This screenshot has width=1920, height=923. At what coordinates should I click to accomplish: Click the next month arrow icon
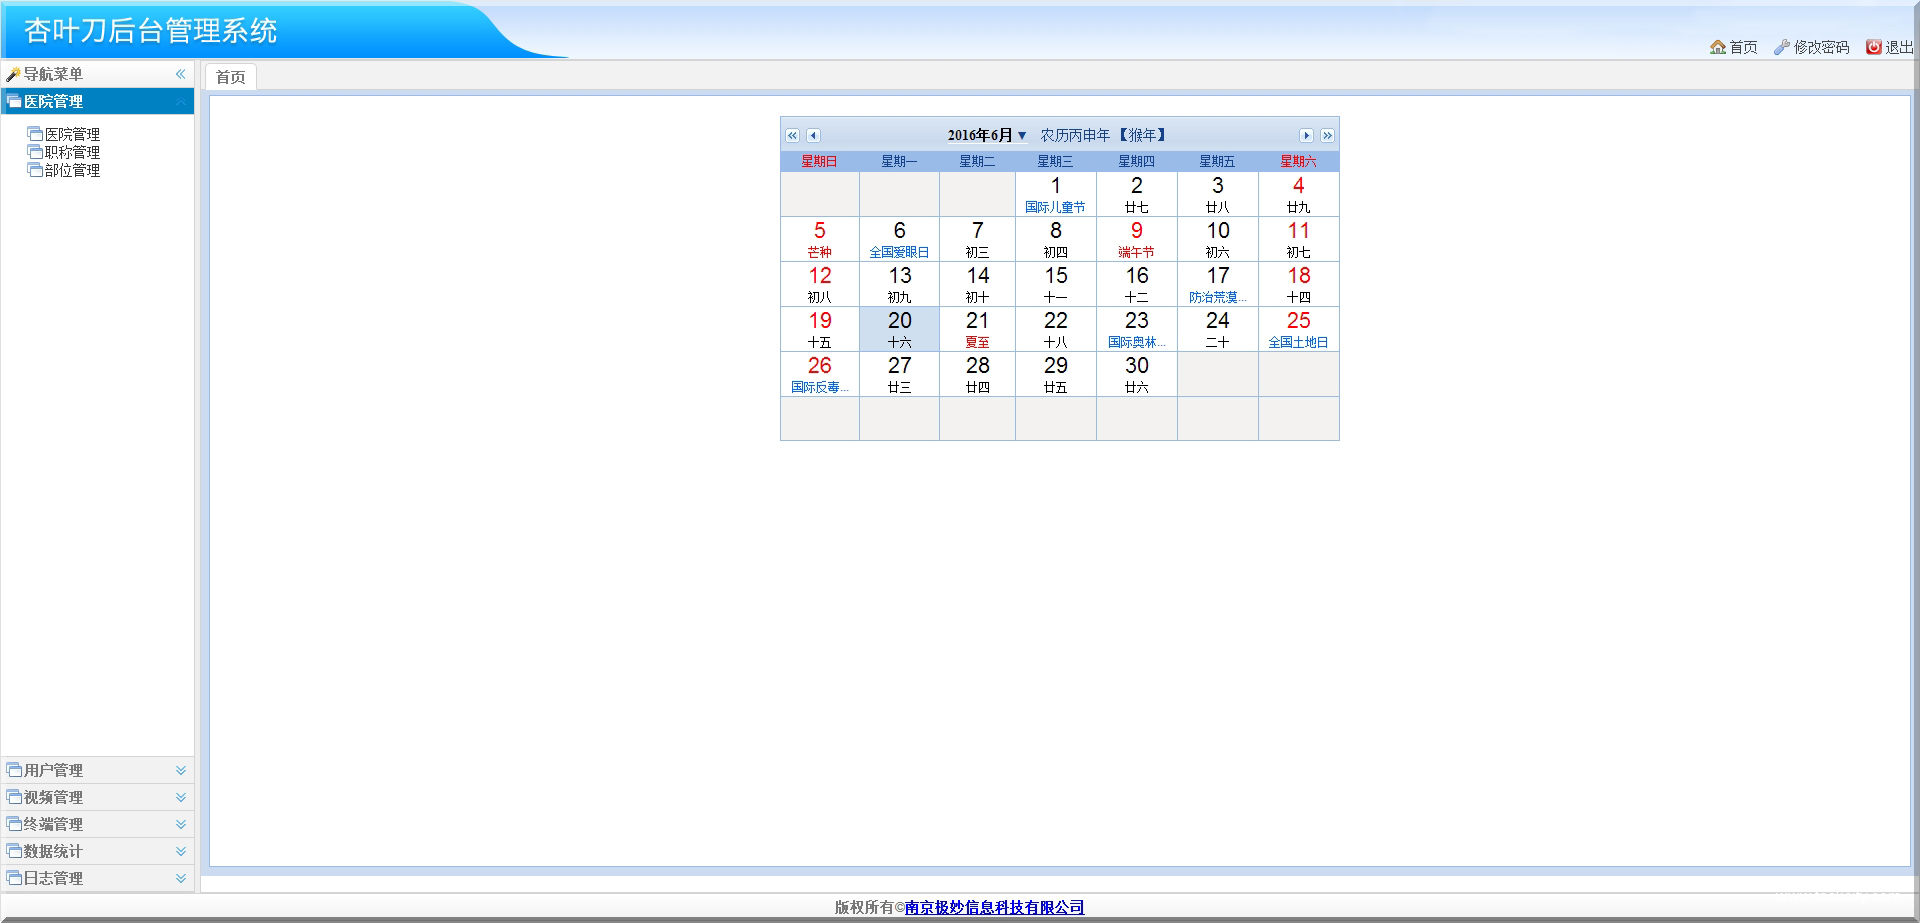click(x=1306, y=136)
